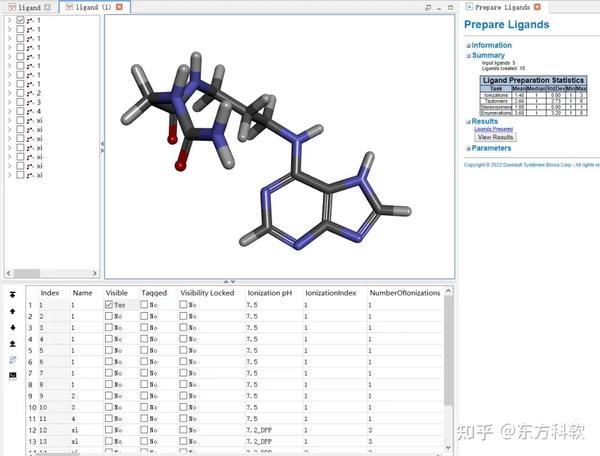Click the document icon on the Prepare Ligands tab
Viewport: 600px width, 456px height.
coord(469,7)
